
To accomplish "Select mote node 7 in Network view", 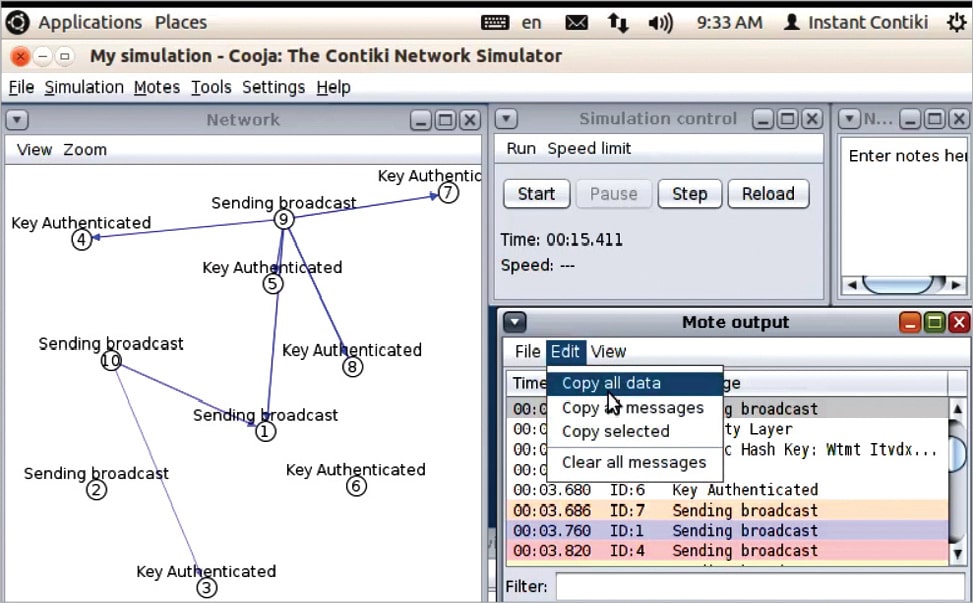I will click(449, 193).
